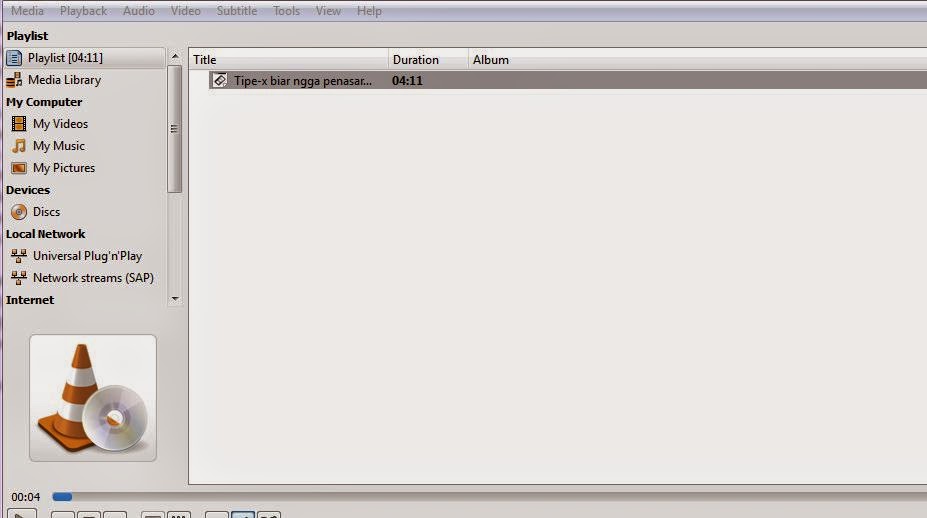Click the film strip icon for My Videos

(19, 124)
